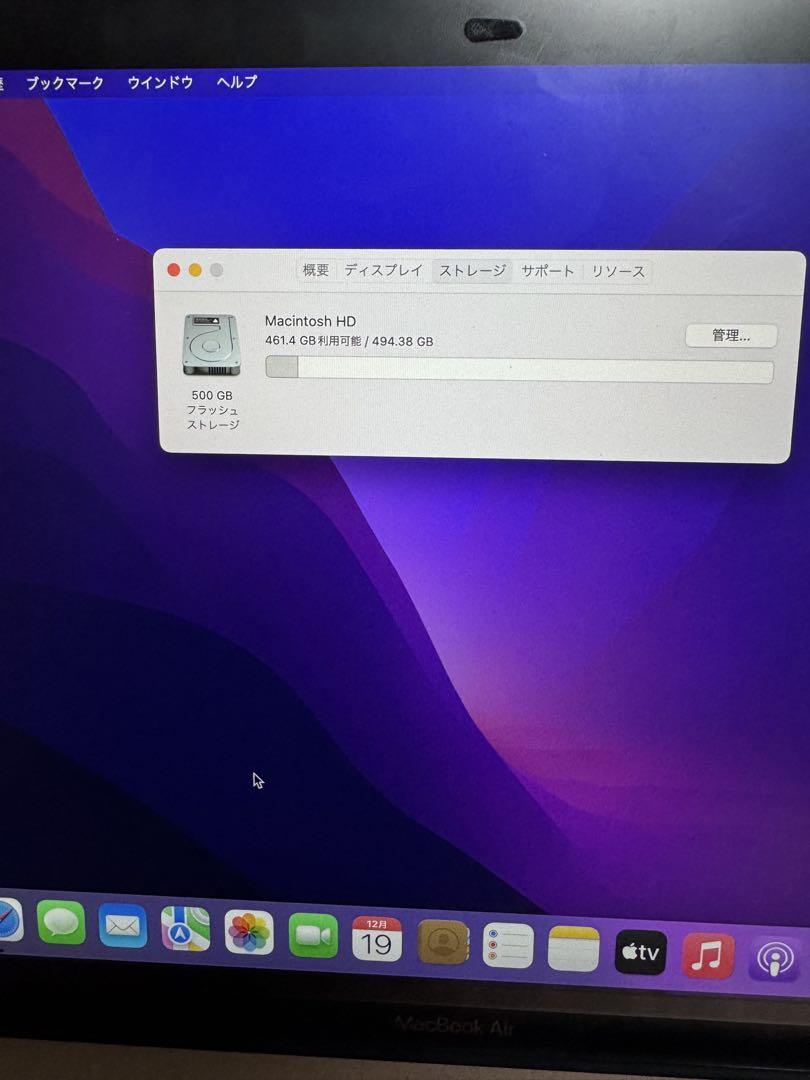Open the Apple TV app in the Dock
Screen dimensions: 810x1080
(x=640, y=953)
